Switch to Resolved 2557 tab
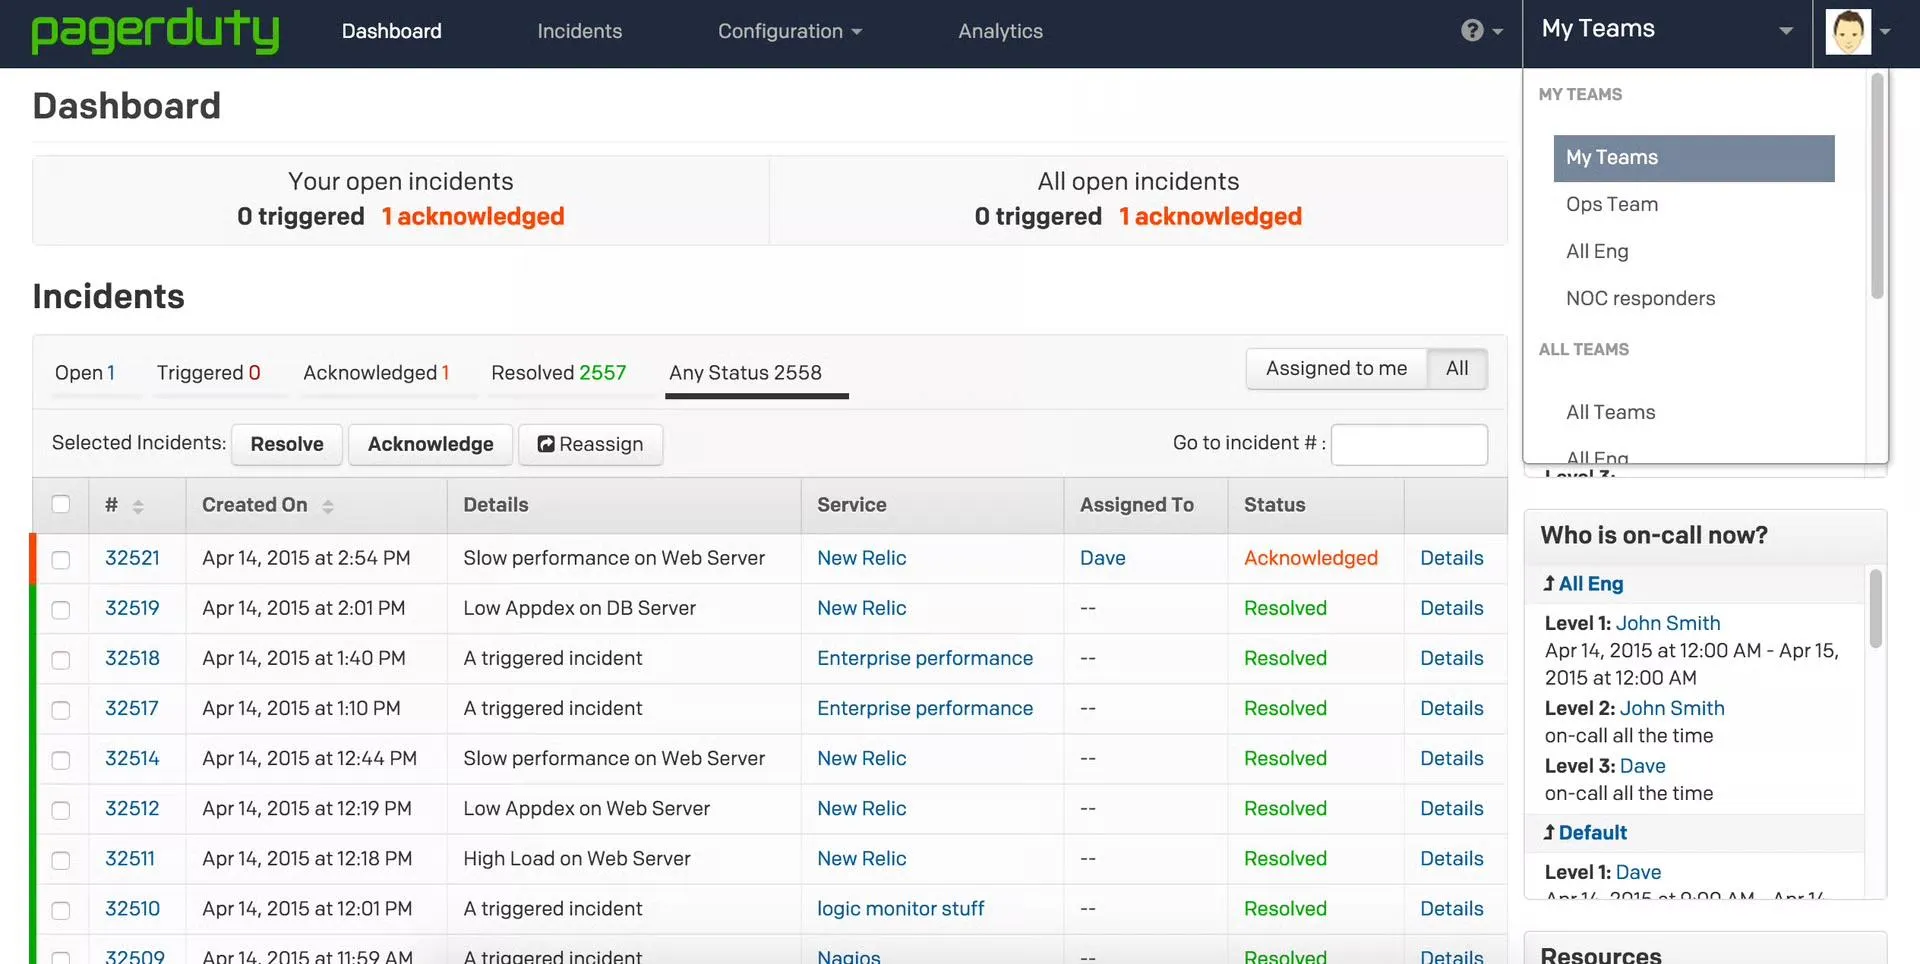Screen dimensions: 1920x964 point(558,373)
